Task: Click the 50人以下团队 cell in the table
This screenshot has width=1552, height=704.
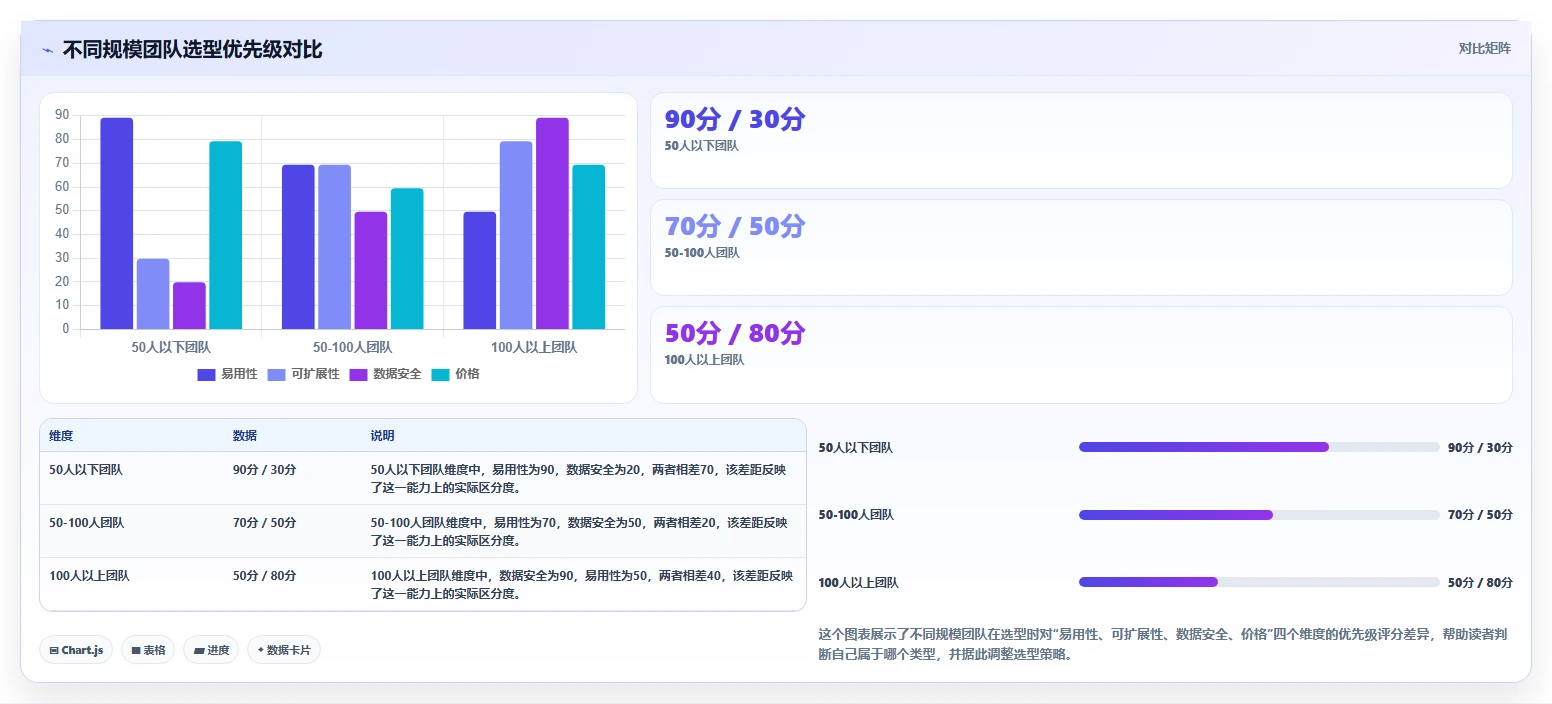Action: tap(86, 469)
